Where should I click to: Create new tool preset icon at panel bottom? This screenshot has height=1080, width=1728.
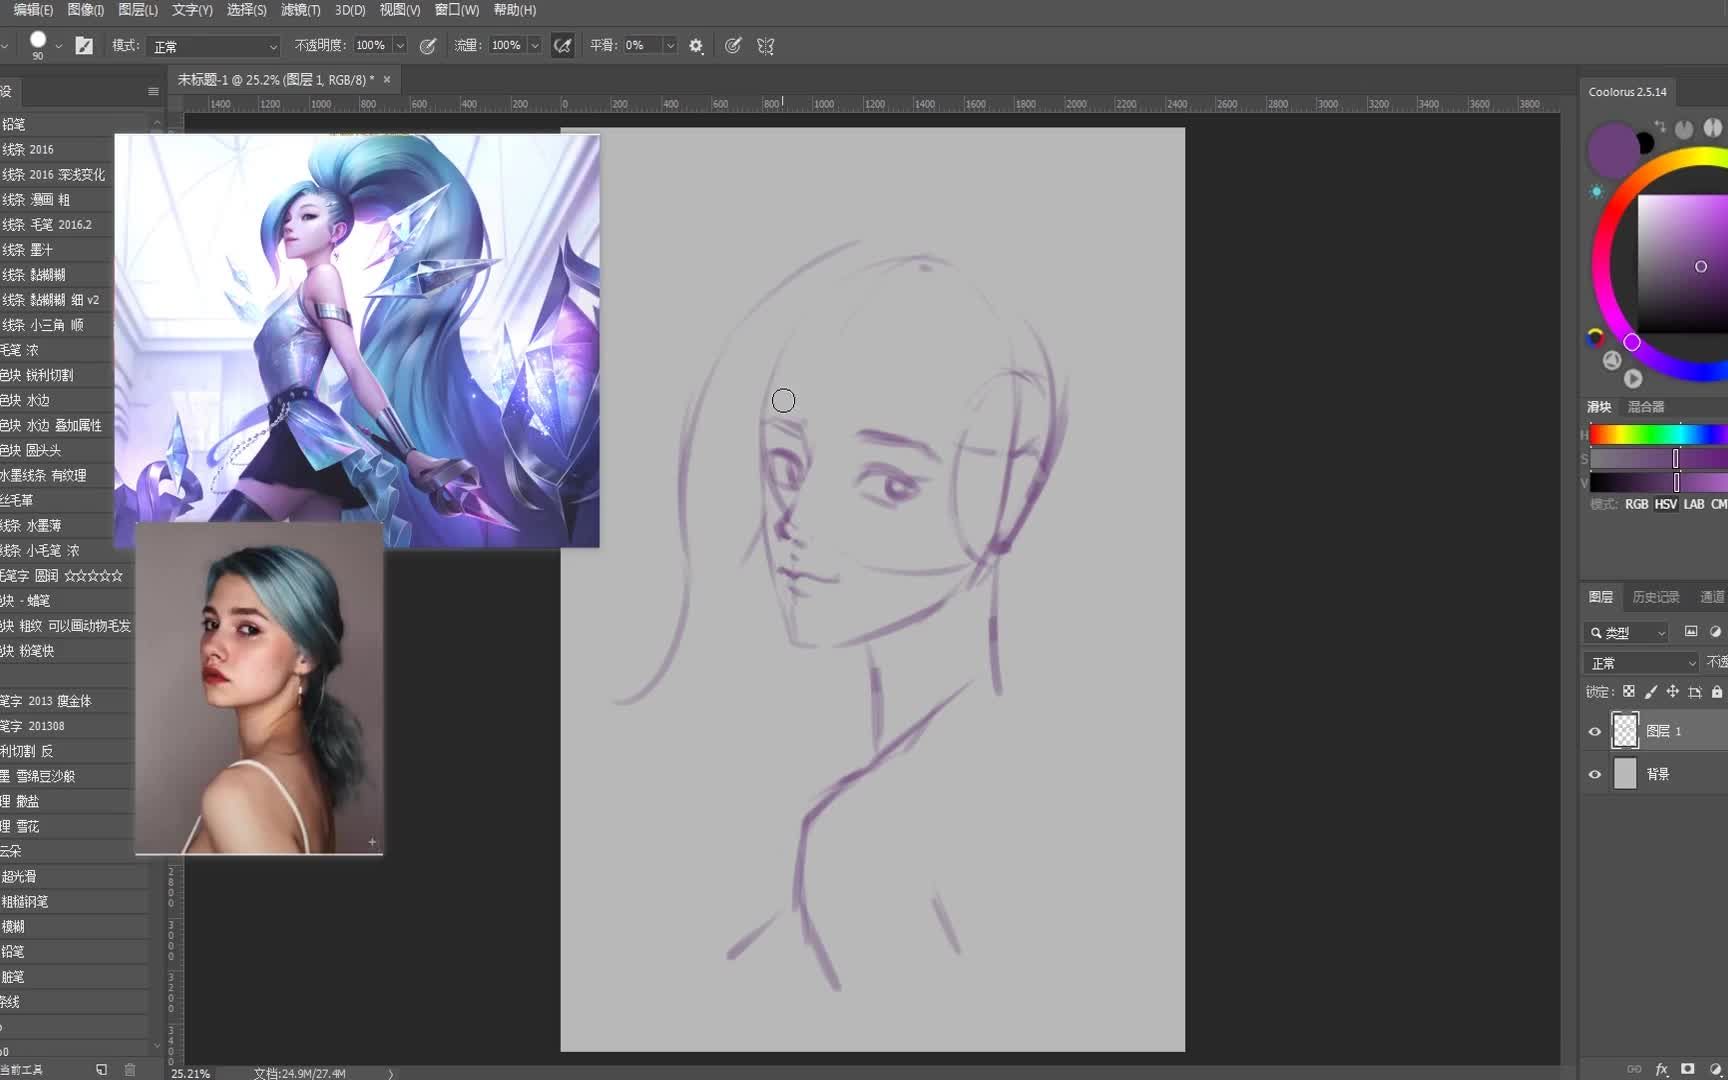[102, 1069]
